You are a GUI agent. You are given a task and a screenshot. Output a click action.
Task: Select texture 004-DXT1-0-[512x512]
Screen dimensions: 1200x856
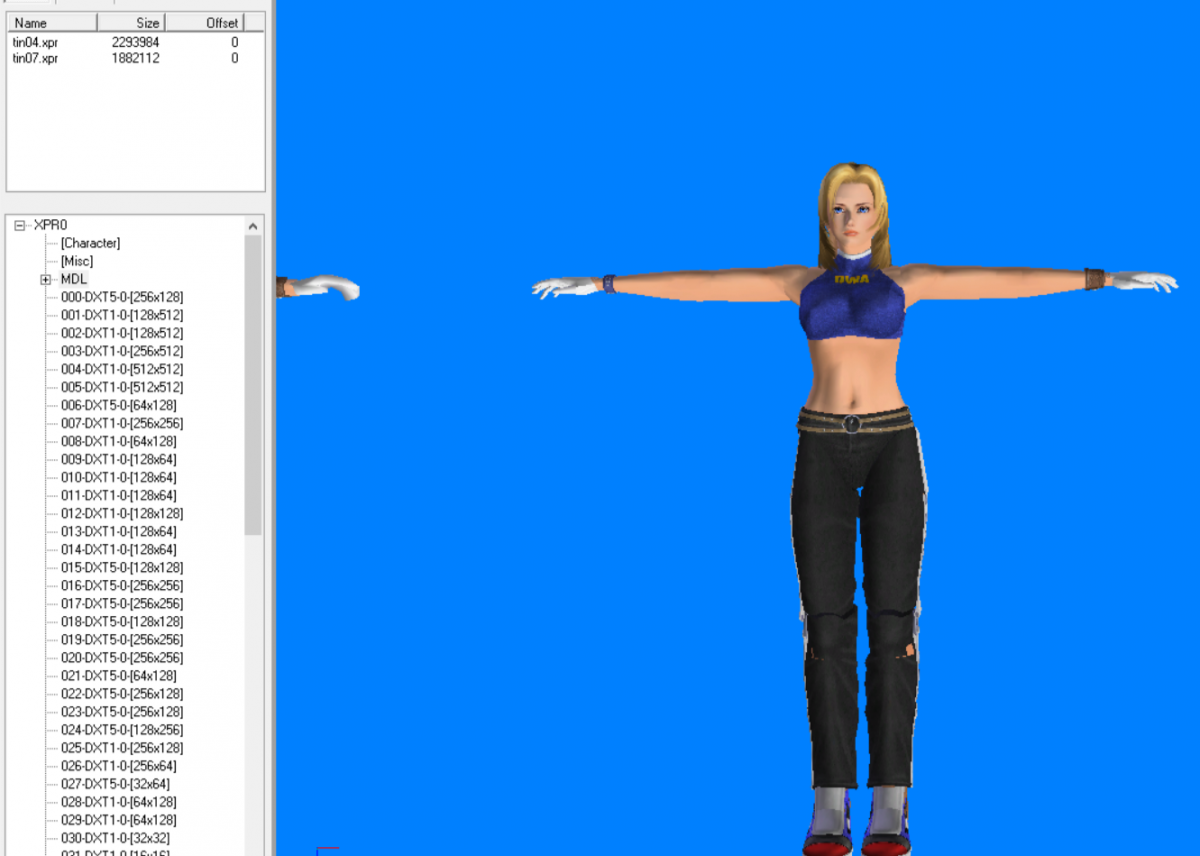pos(122,369)
